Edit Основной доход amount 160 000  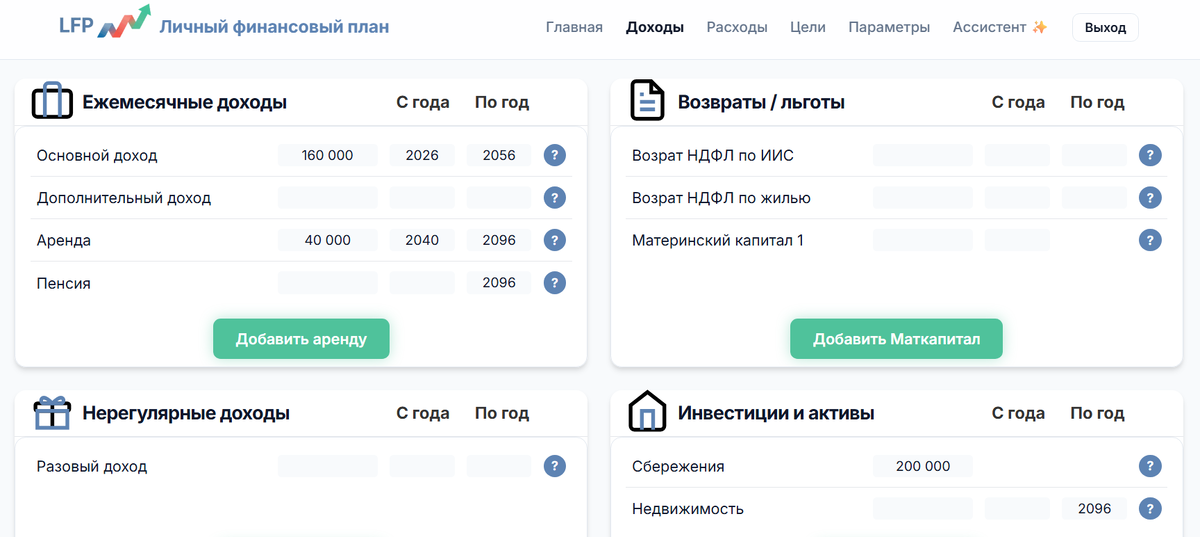(x=328, y=155)
